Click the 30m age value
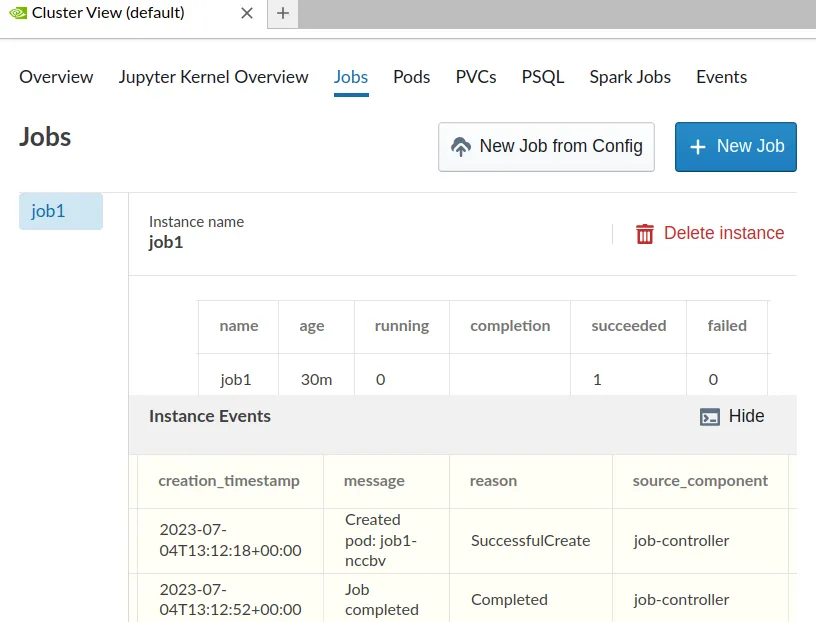 tap(316, 379)
